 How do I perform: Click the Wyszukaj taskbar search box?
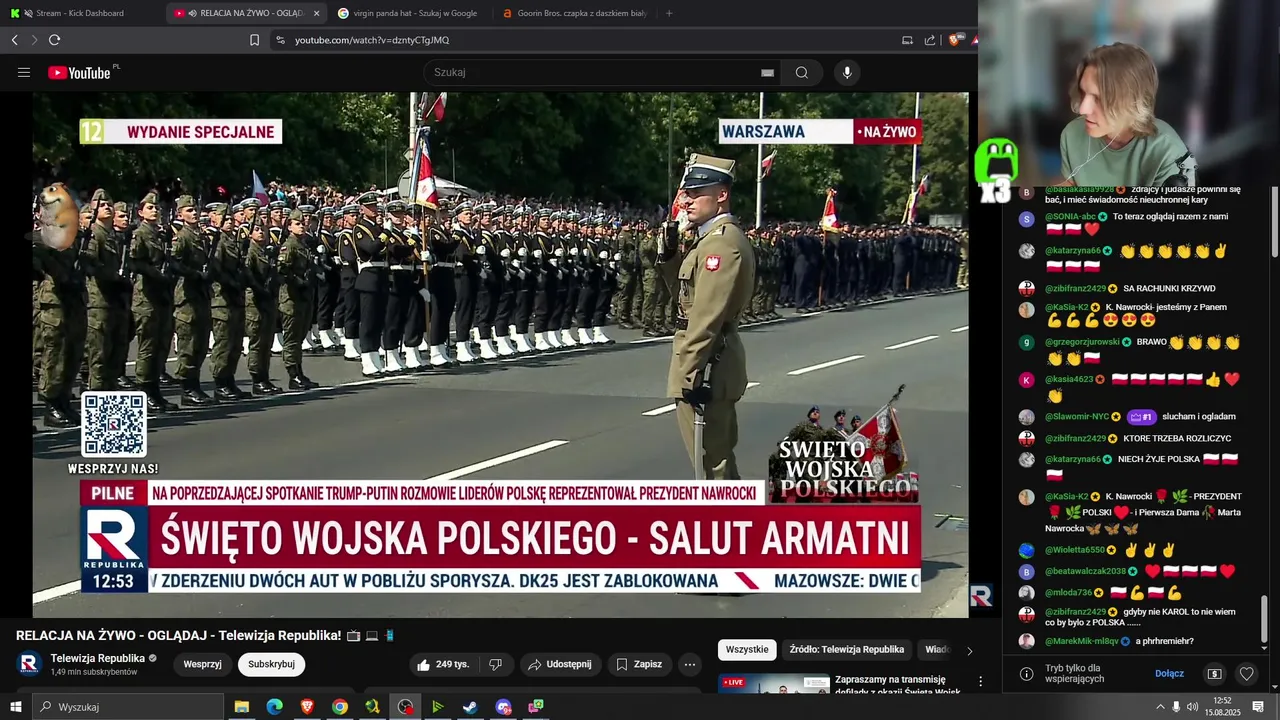click(x=128, y=707)
